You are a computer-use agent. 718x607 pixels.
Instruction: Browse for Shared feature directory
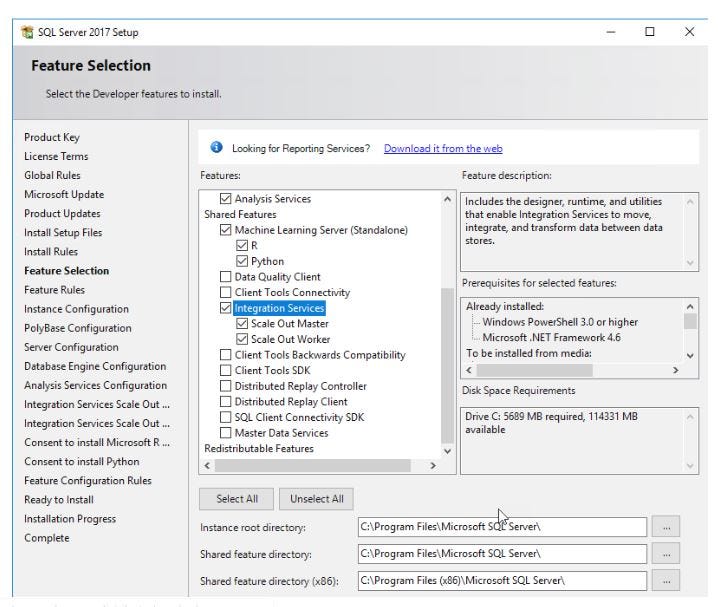(x=666, y=553)
